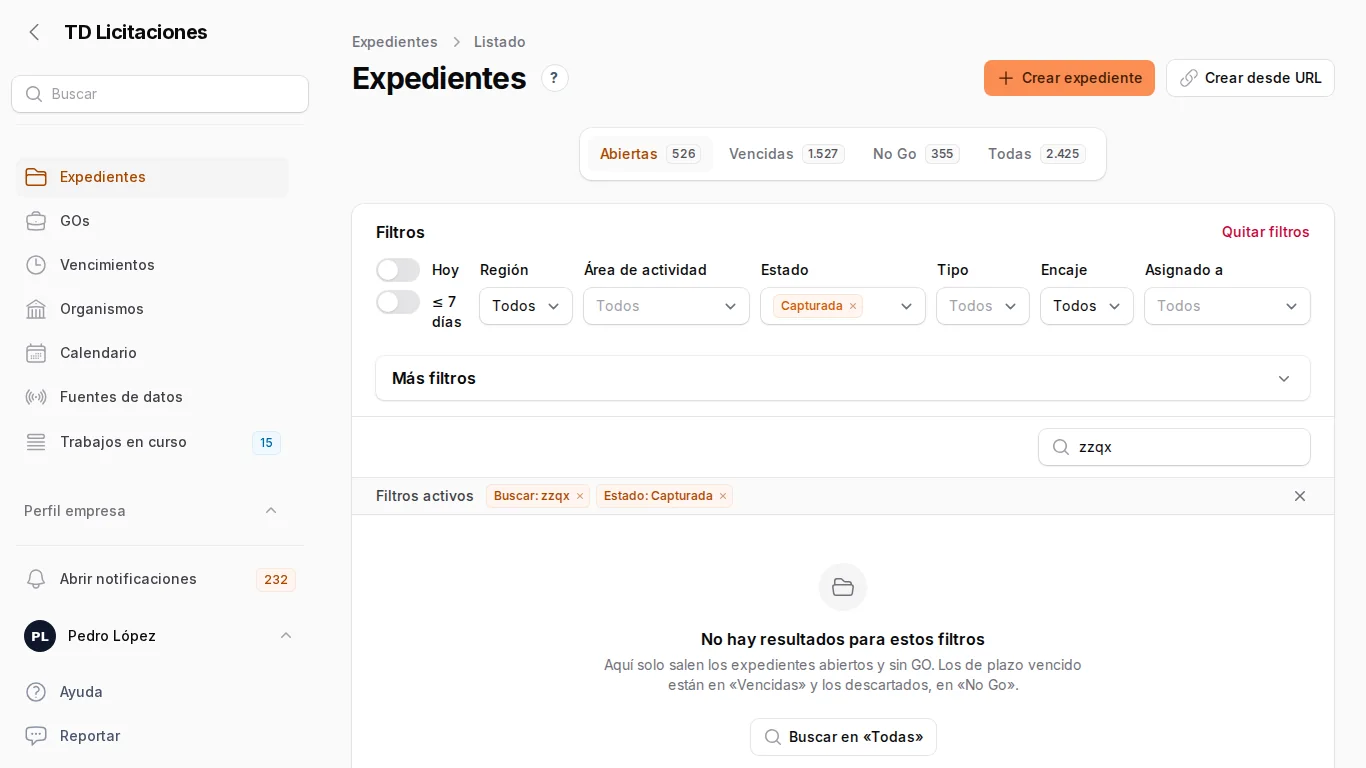Viewport: 1366px width, 768px height.
Task: Click the Crear desde URL button
Action: 1250,78
